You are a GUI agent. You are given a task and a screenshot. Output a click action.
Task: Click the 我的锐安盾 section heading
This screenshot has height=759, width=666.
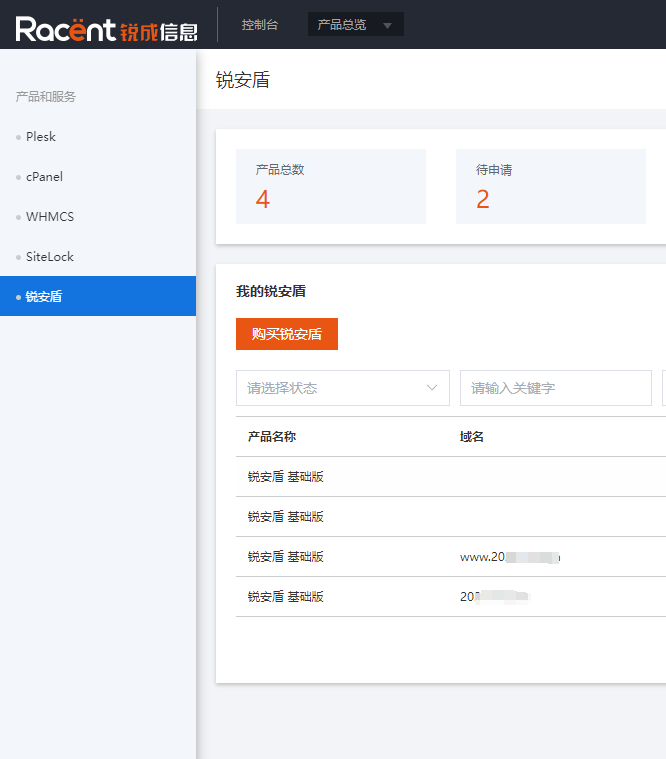271,291
